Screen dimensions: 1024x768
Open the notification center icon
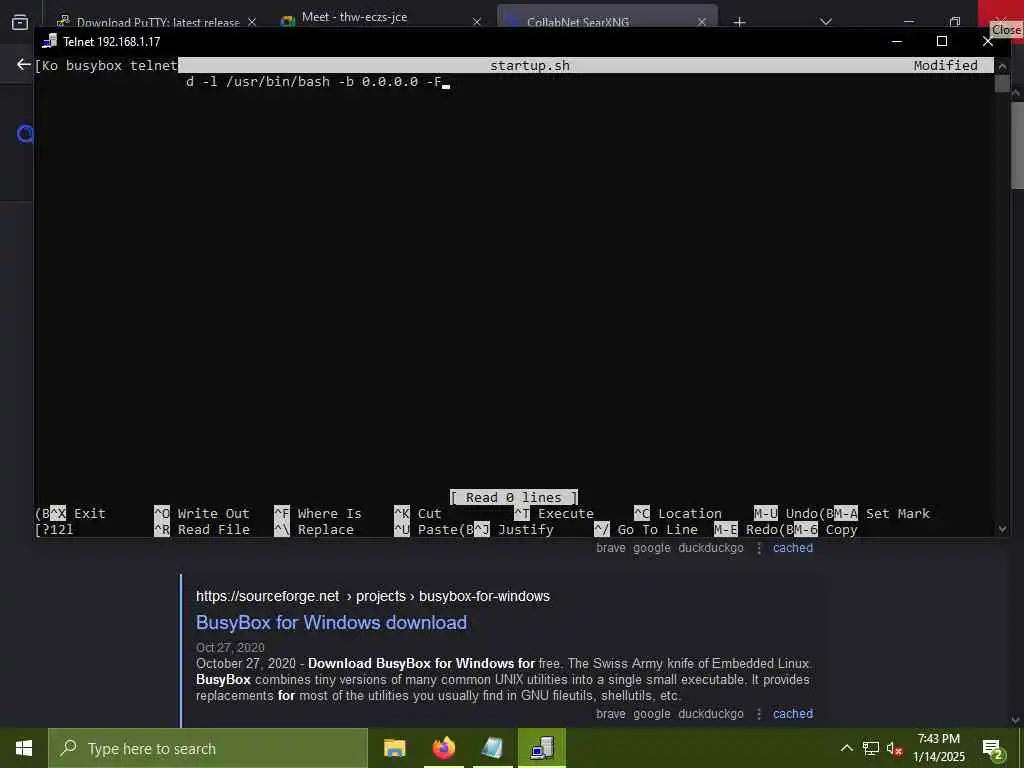point(992,749)
